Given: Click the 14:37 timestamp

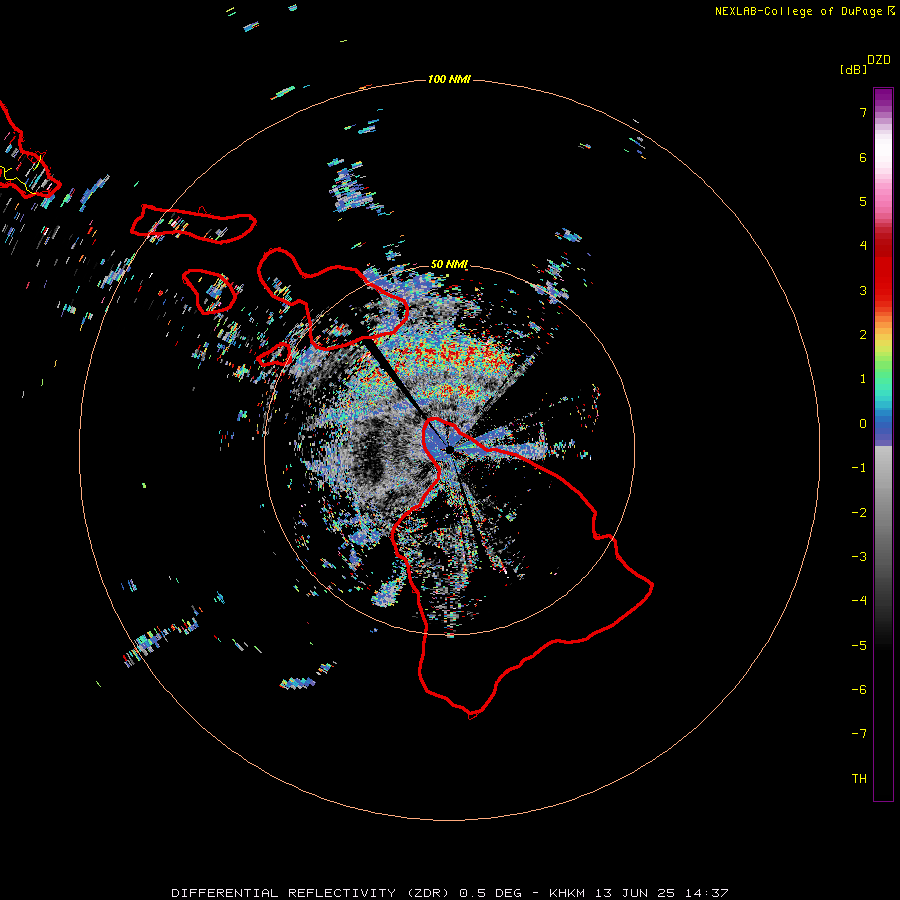Looking at the screenshot, I should pyautogui.click(x=707, y=893).
